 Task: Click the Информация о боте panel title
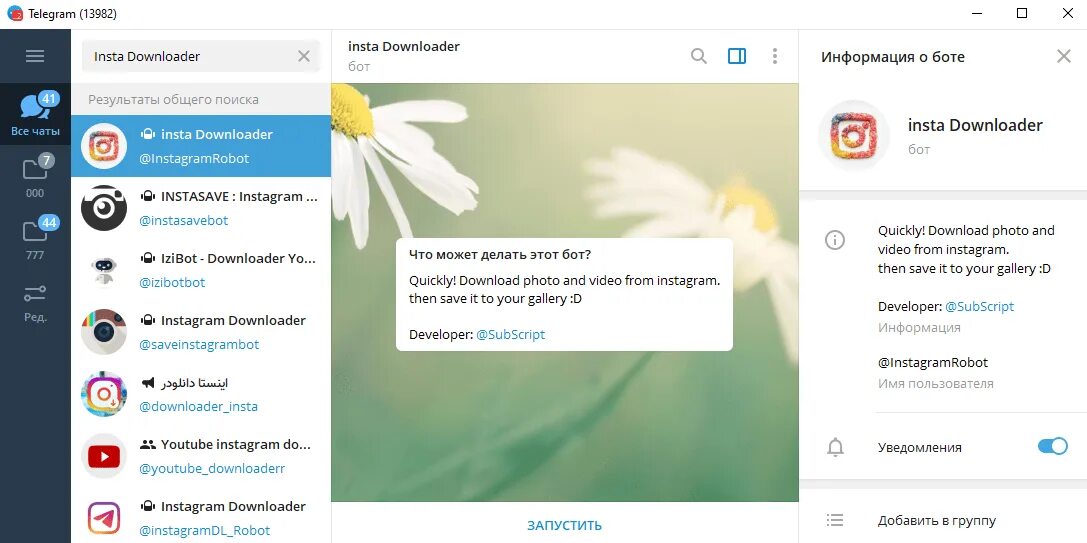pyautogui.click(x=893, y=57)
